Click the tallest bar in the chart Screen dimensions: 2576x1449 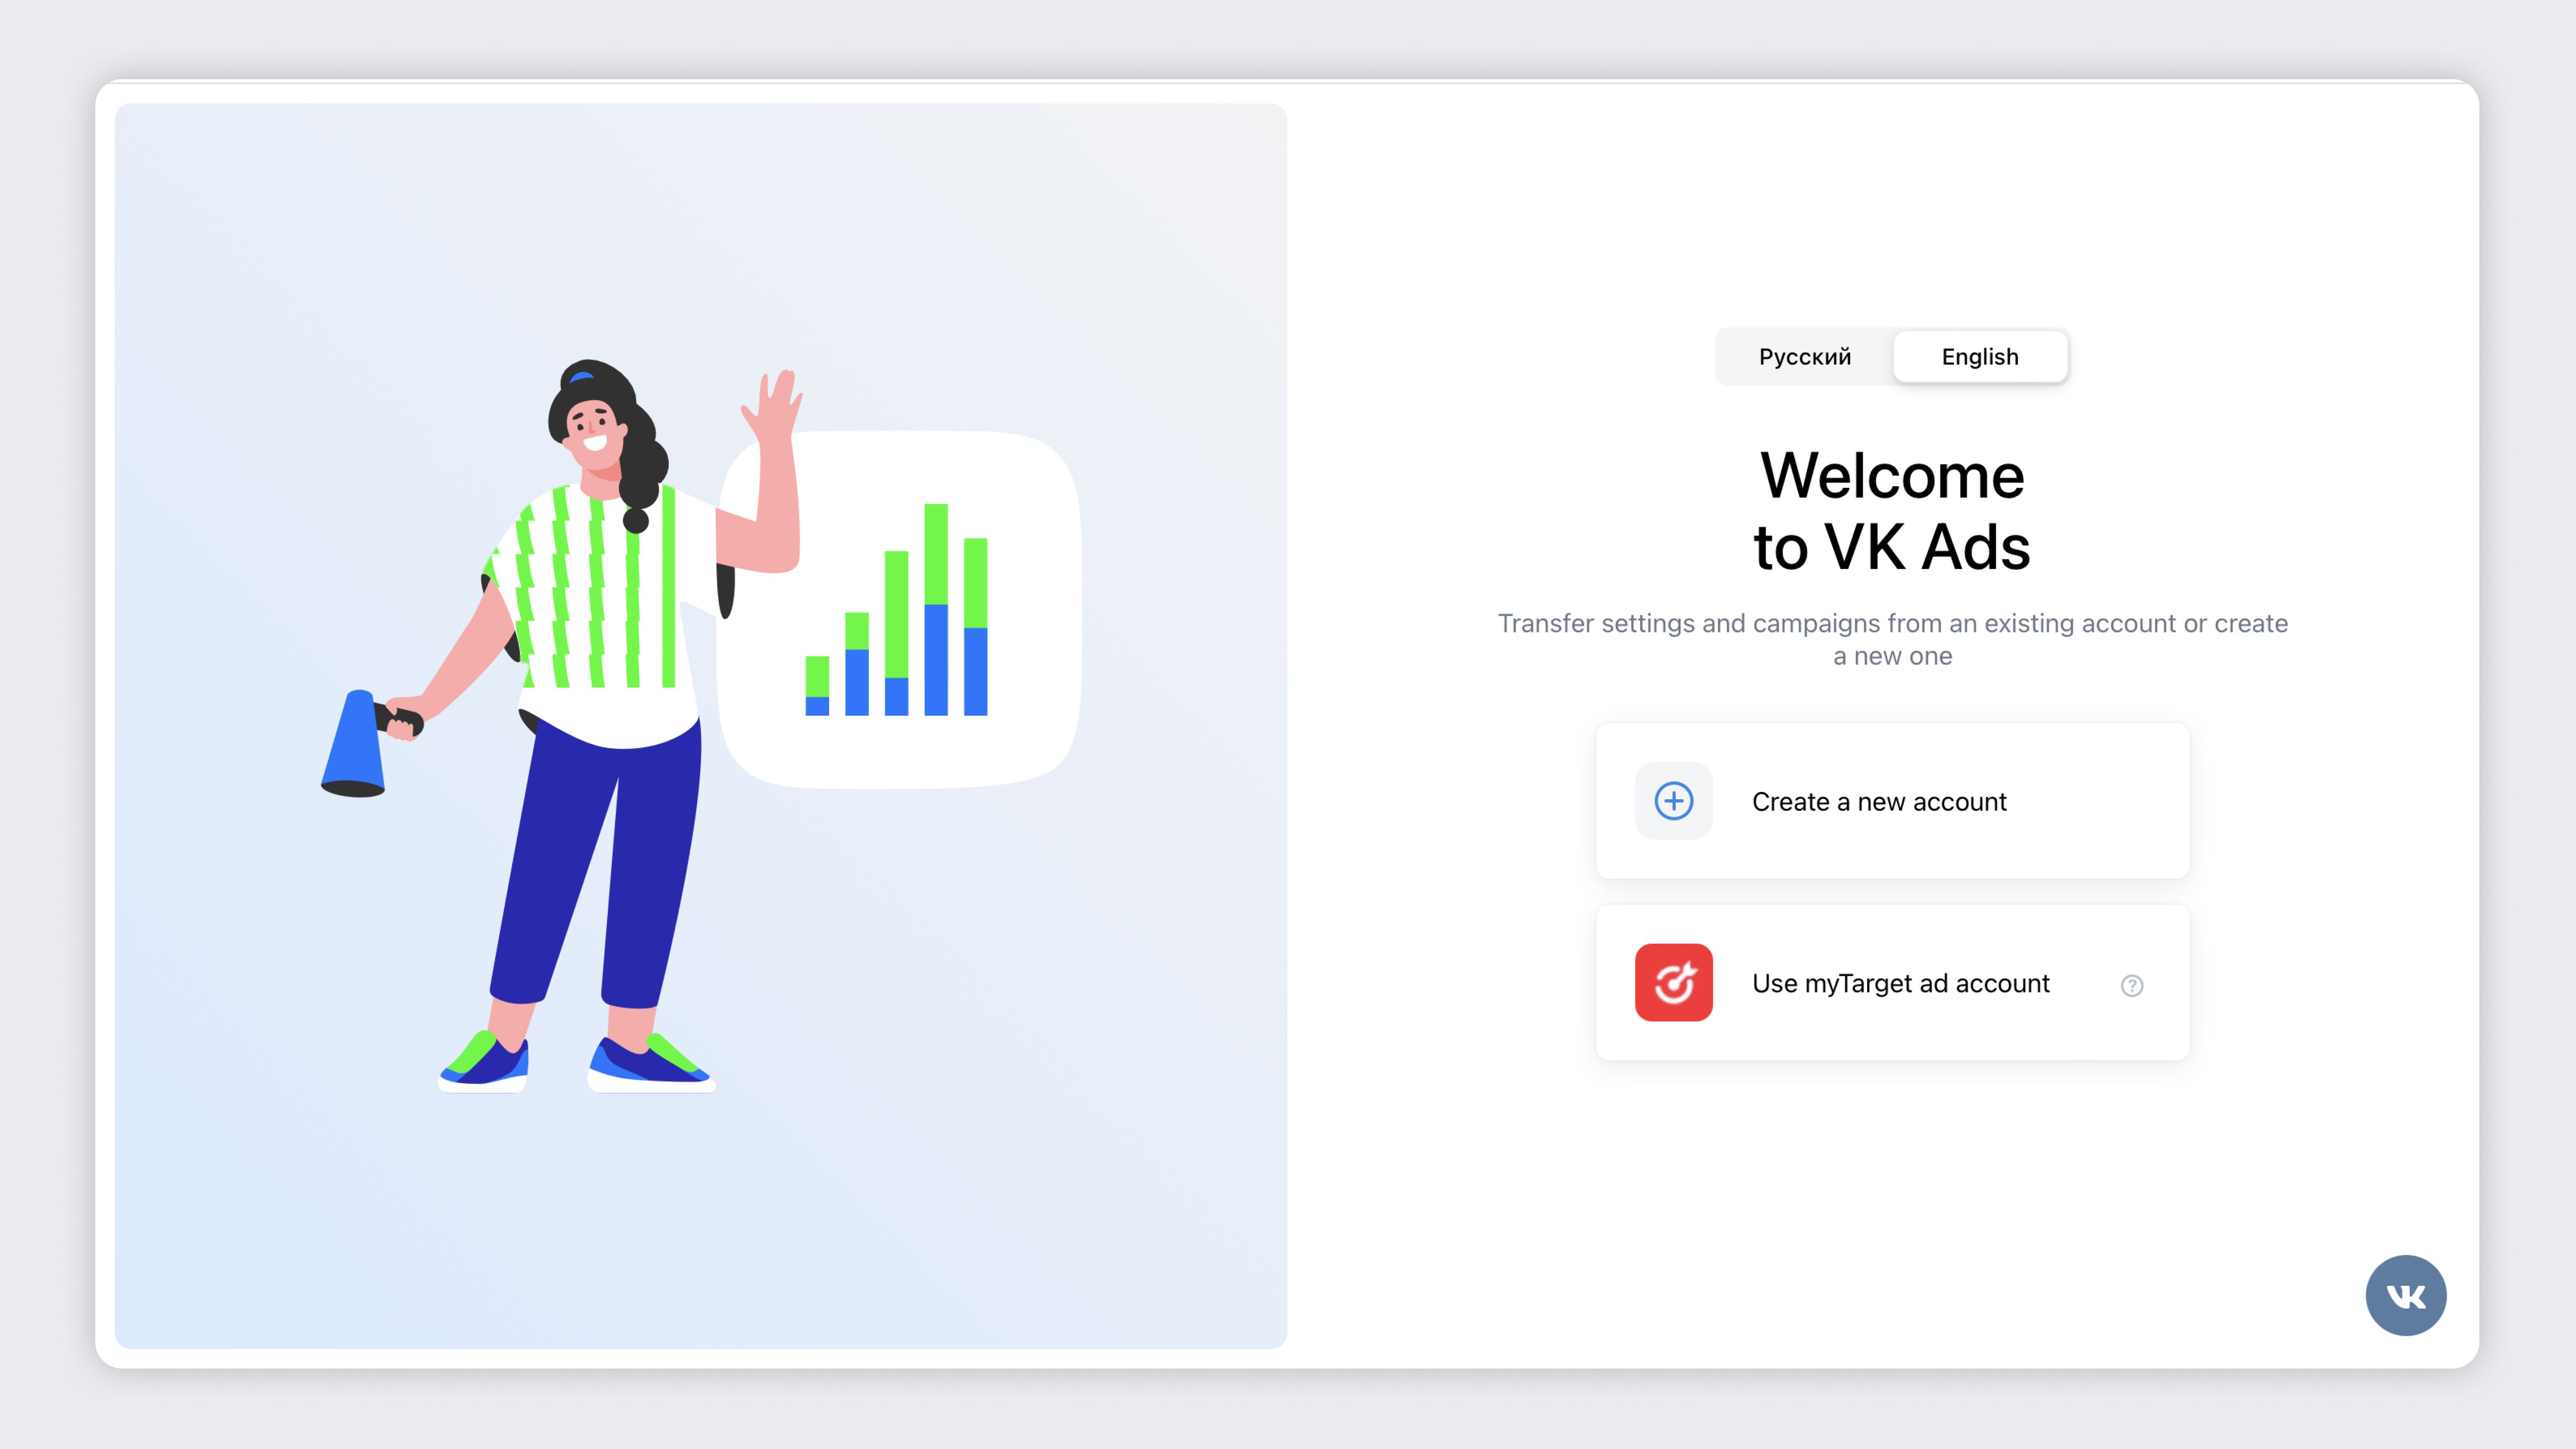point(935,609)
